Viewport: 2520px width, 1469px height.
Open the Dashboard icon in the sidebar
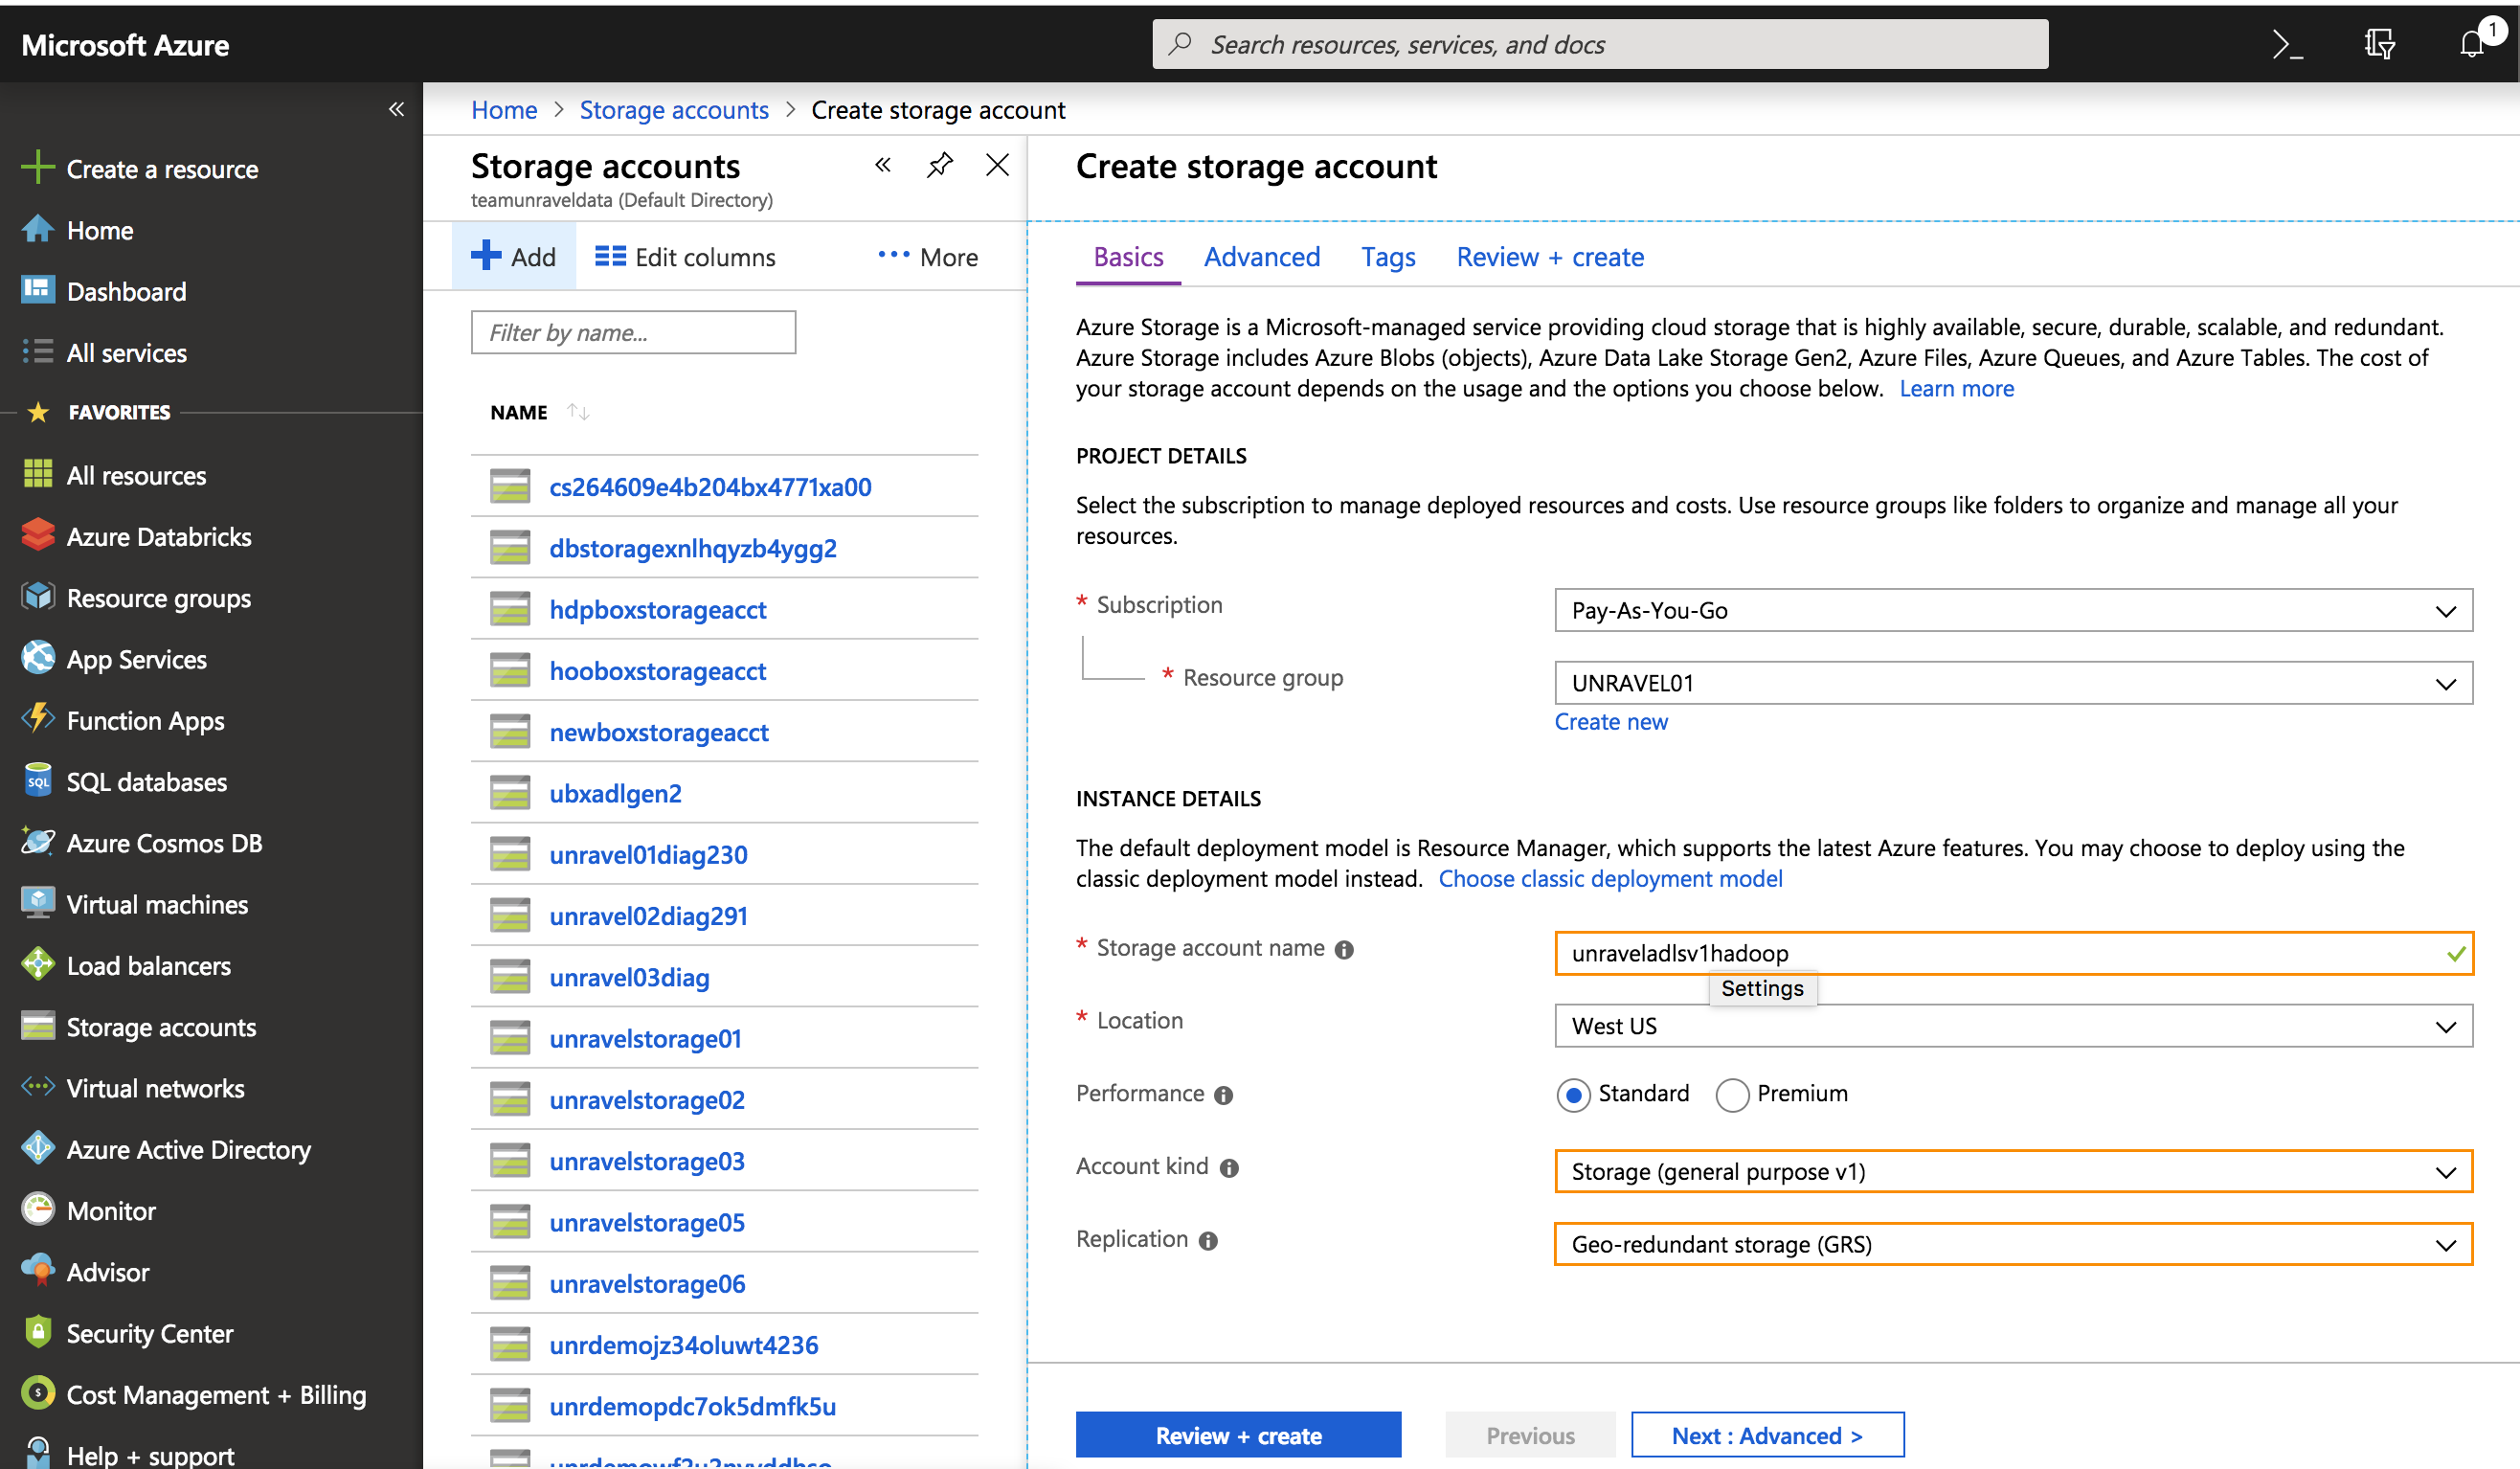click(x=37, y=290)
